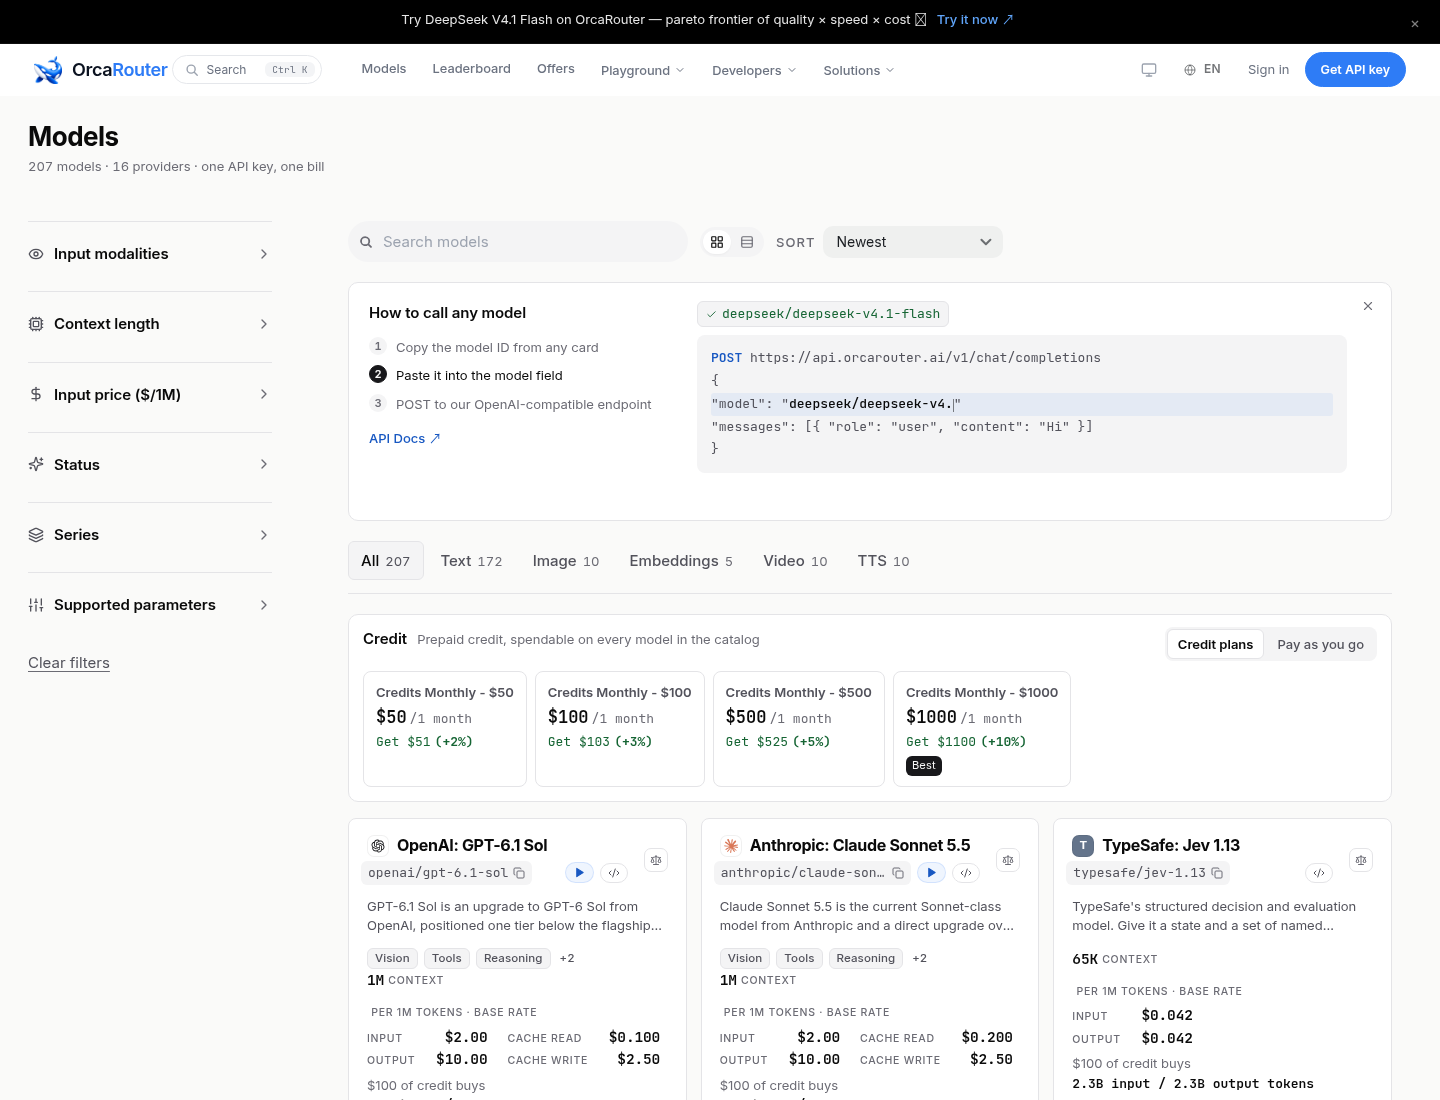Viewport: 1440px width, 1100px height.
Task: Copy the anthropic/claude-son… model ID
Action: 898,873
